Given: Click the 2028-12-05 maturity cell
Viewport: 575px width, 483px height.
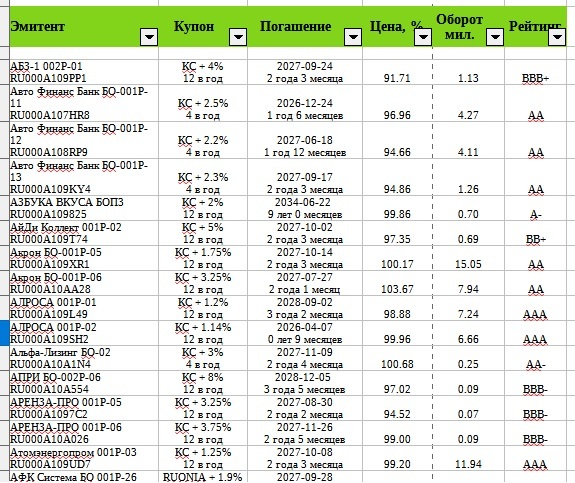Looking at the screenshot, I should (x=305, y=383).
